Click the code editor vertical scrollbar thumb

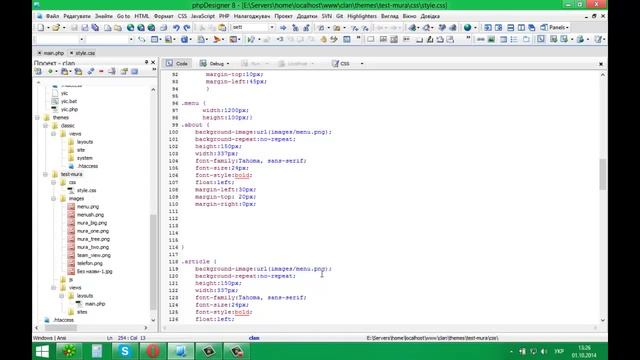pyautogui.click(x=603, y=174)
